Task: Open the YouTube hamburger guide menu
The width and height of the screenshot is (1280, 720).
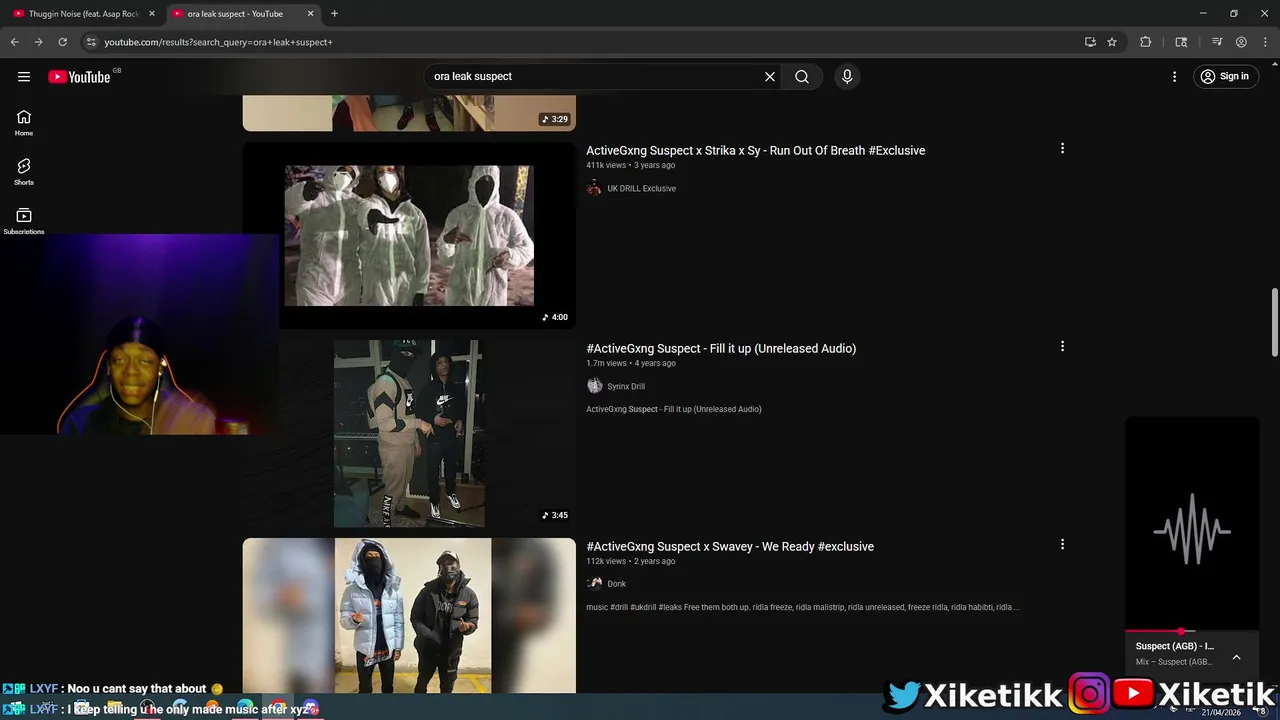Action: [x=24, y=77]
